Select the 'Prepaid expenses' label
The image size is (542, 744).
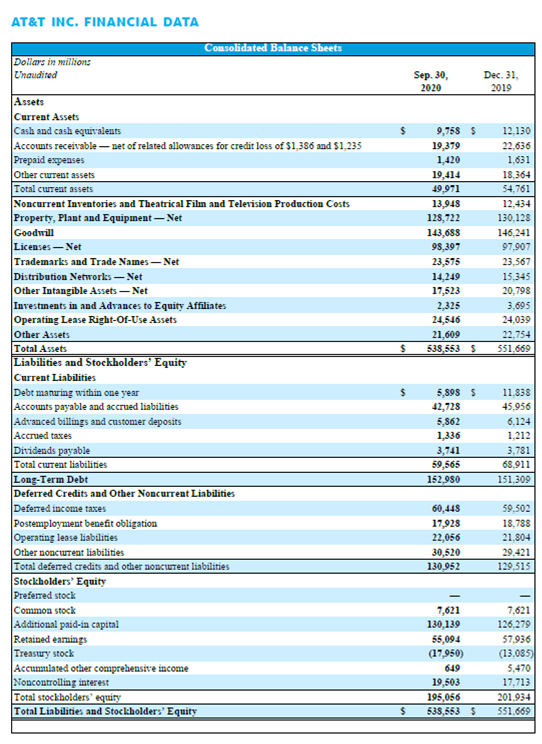pos(49,160)
